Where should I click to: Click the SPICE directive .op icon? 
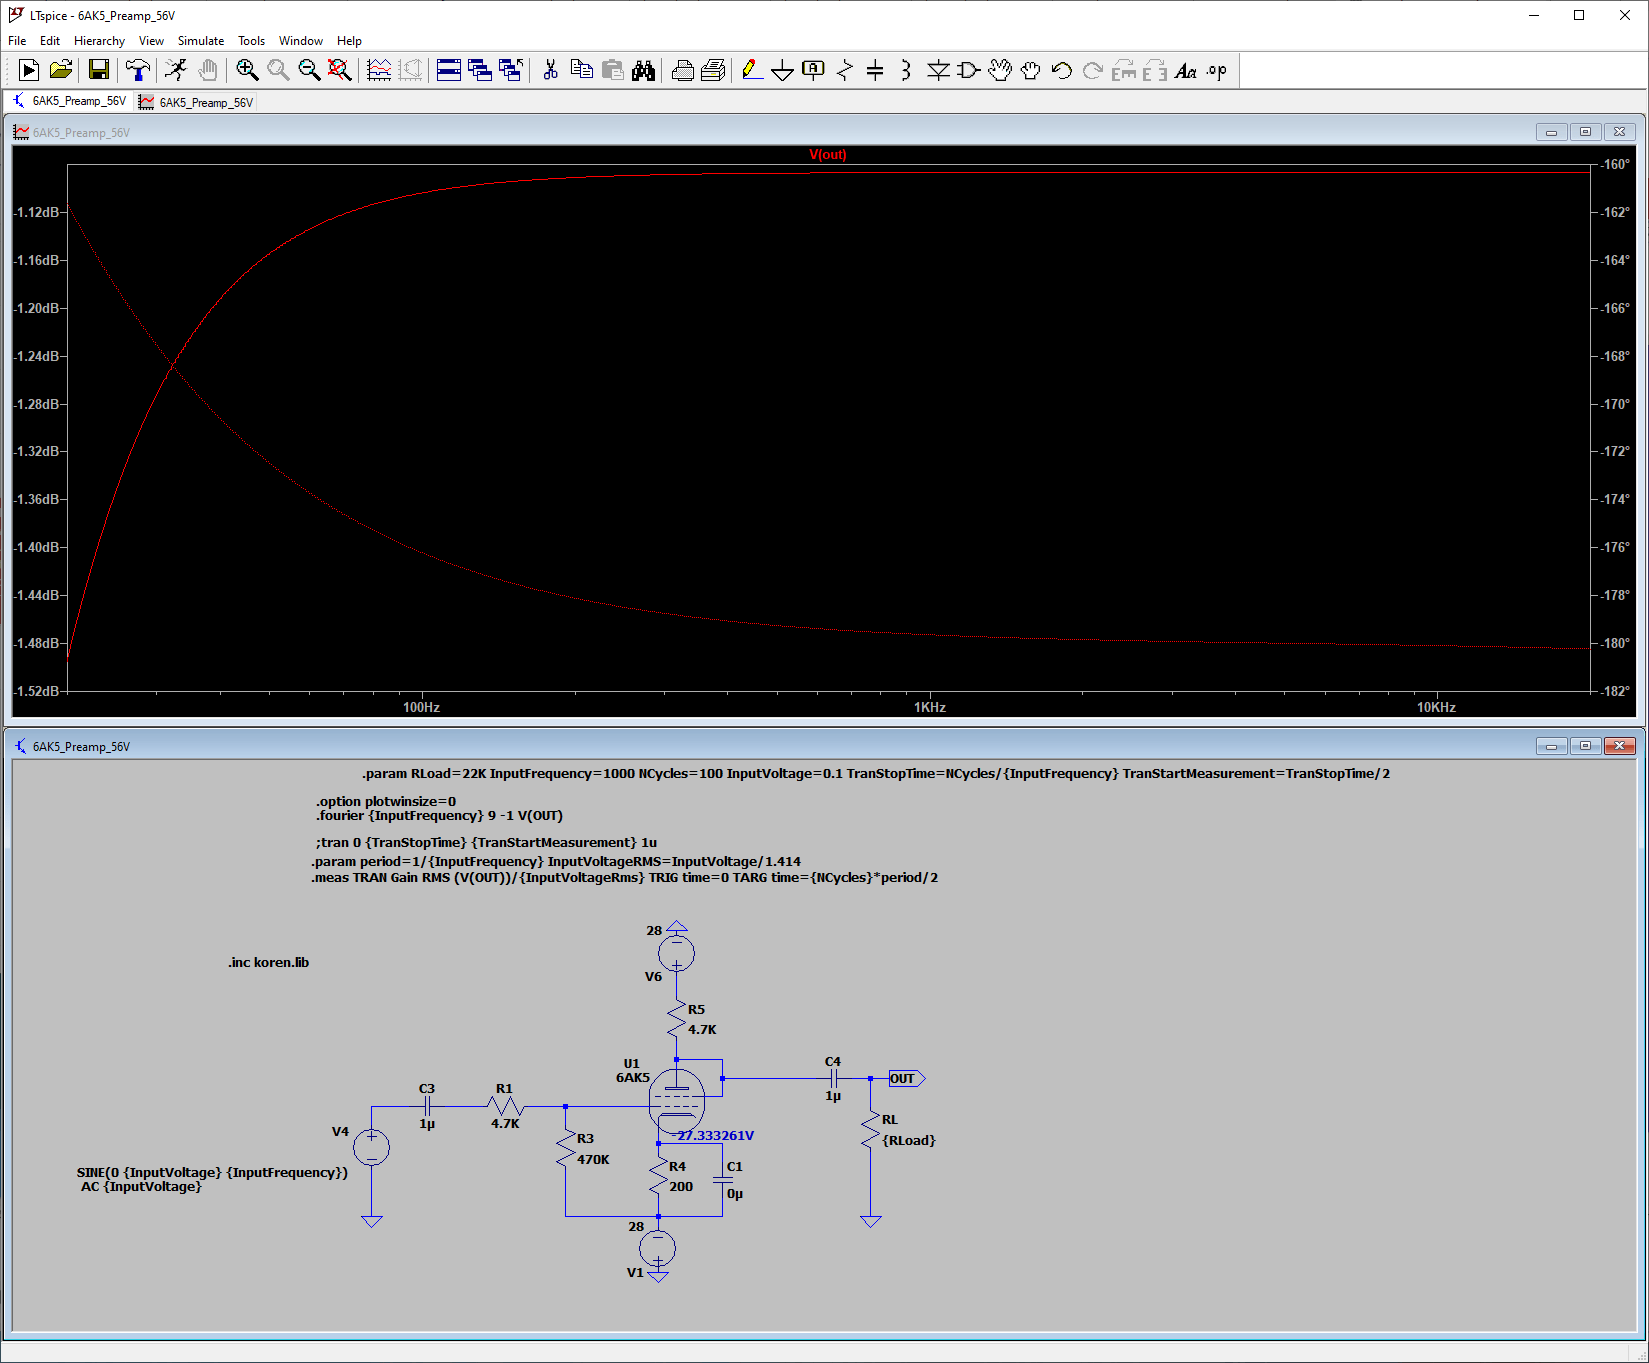(1217, 70)
